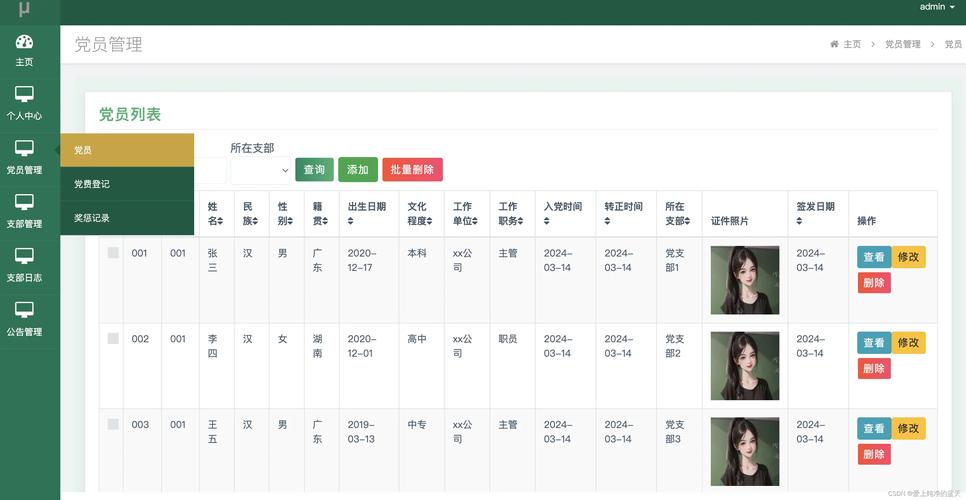The width and height of the screenshot is (966, 500).
Task: Sort by 所在支部 column arrows
Action: coord(688,221)
